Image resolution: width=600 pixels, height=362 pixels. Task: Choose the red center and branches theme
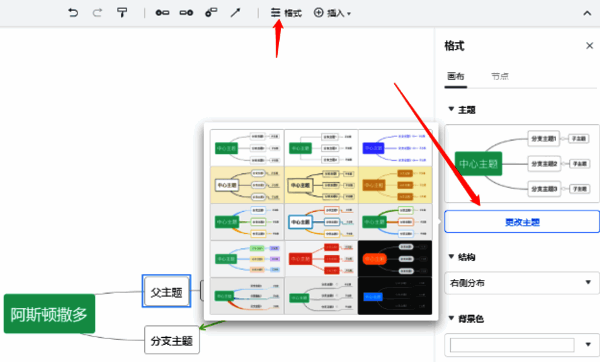[x=321, y=259]
